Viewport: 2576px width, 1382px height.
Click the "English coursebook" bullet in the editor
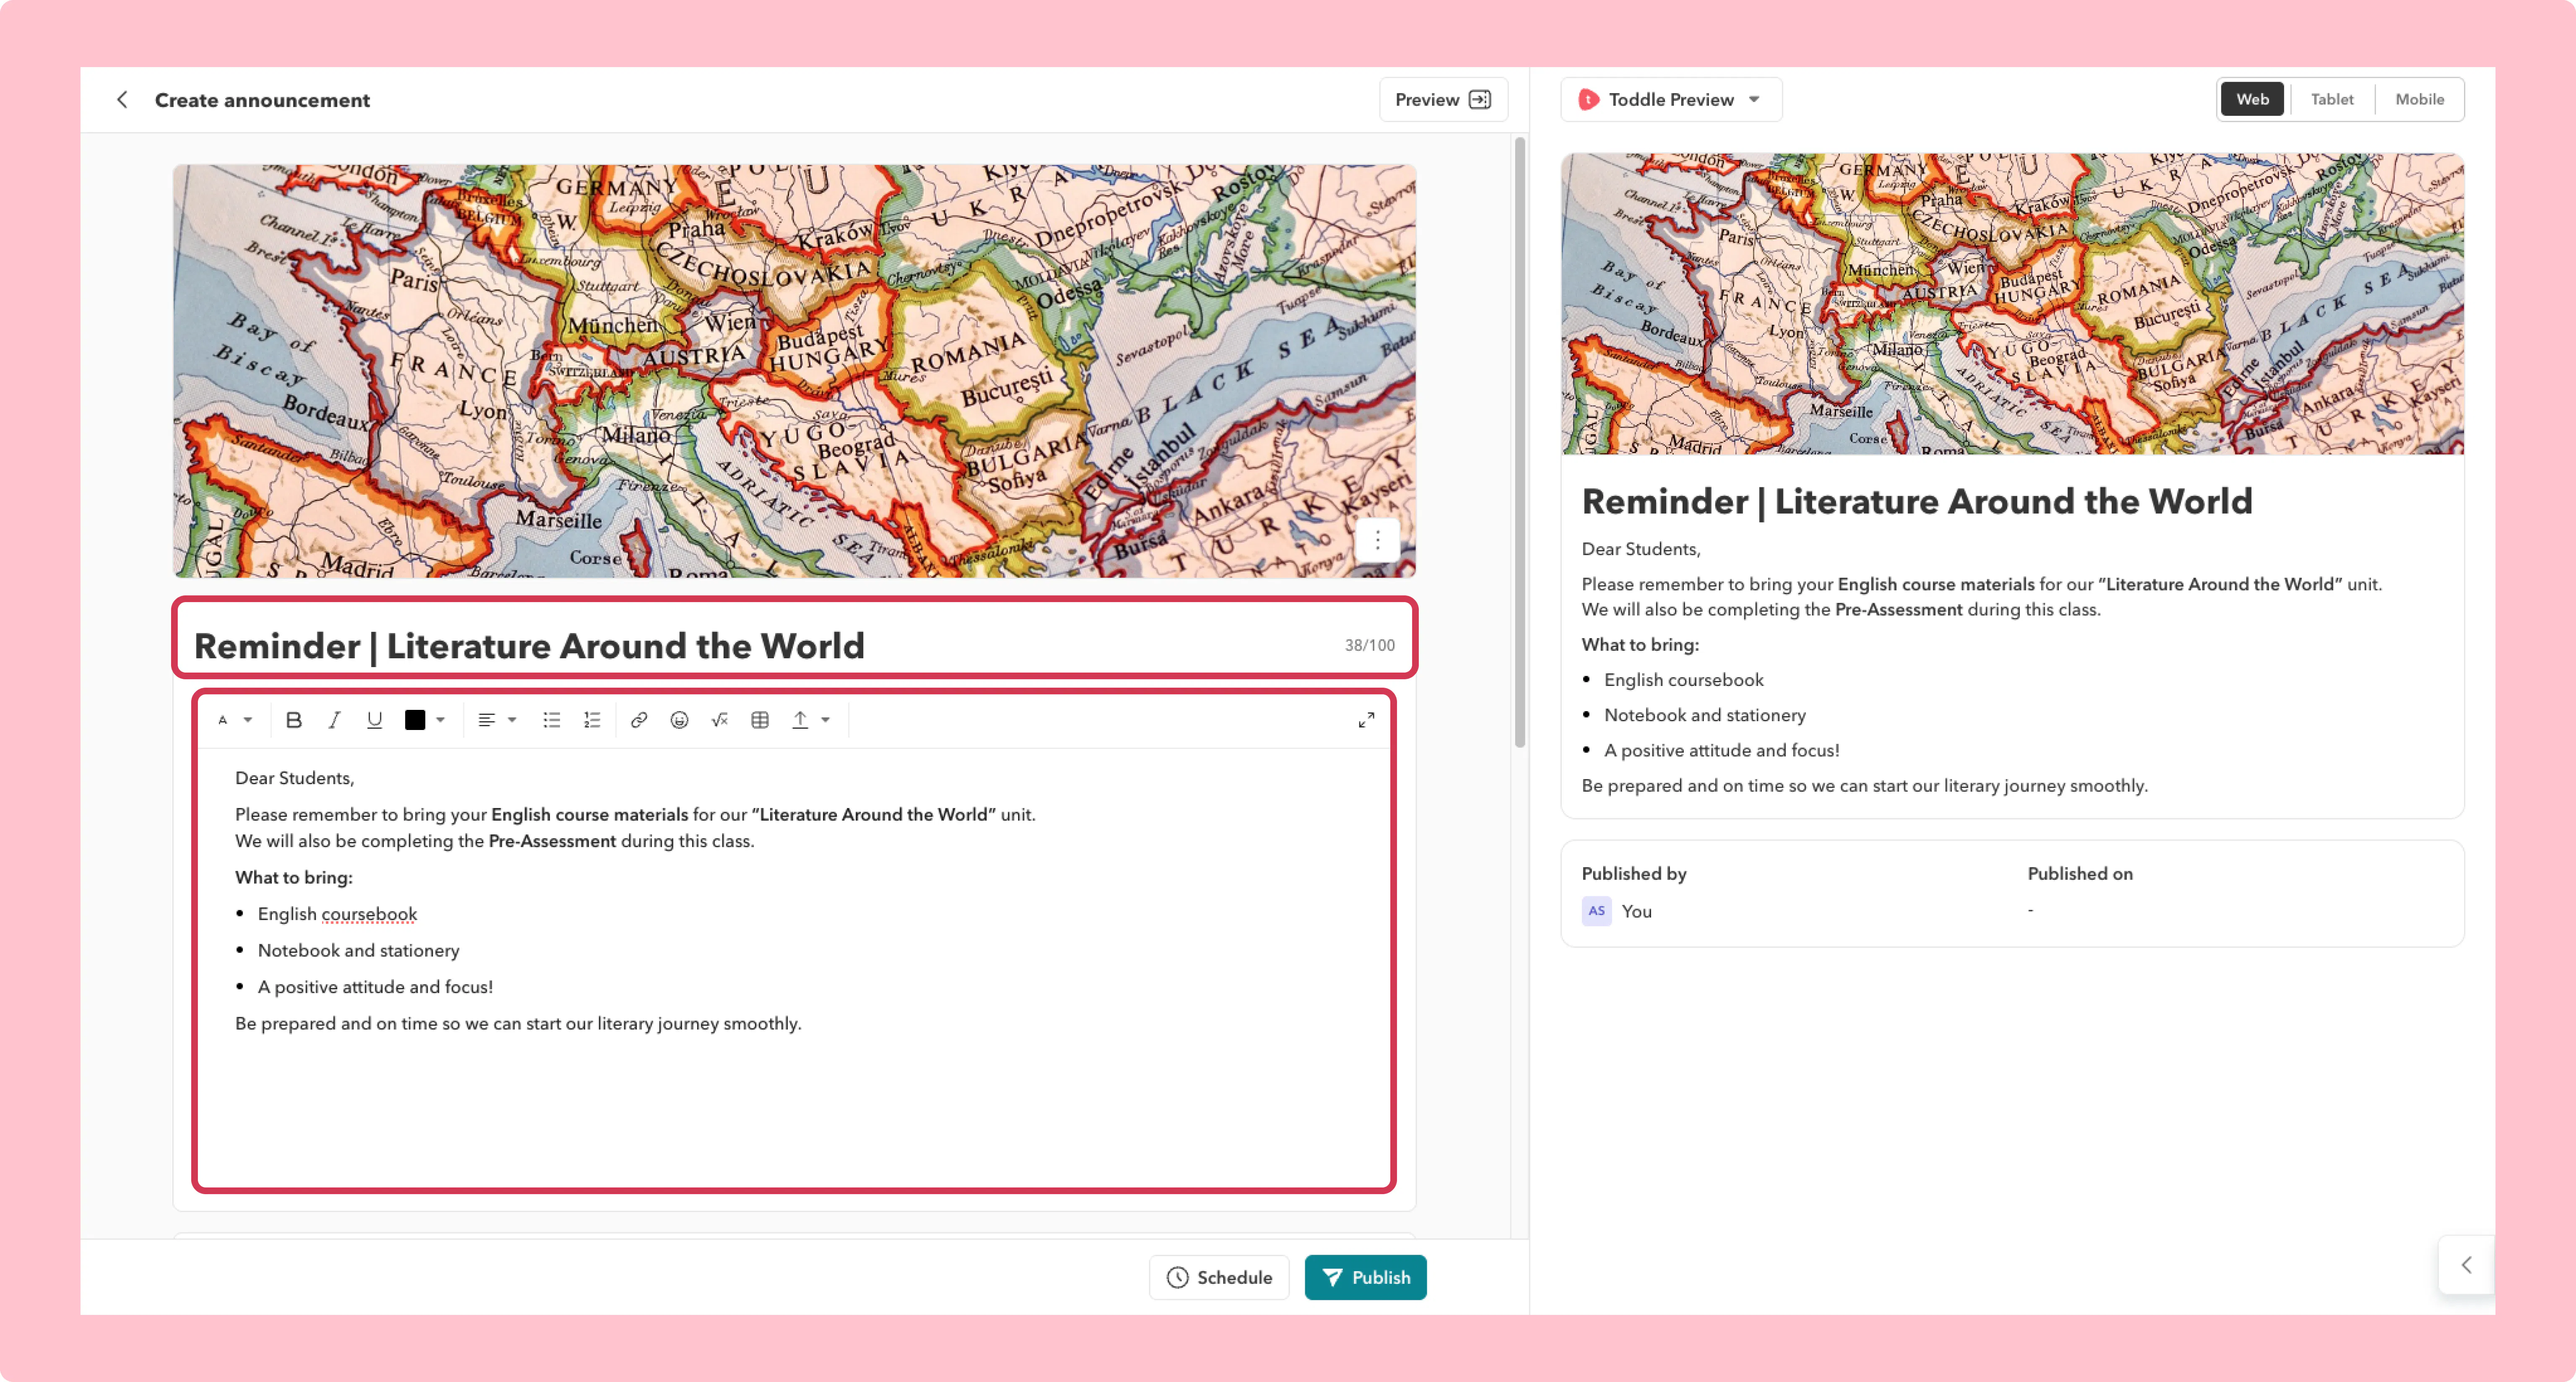click(337, 914)
